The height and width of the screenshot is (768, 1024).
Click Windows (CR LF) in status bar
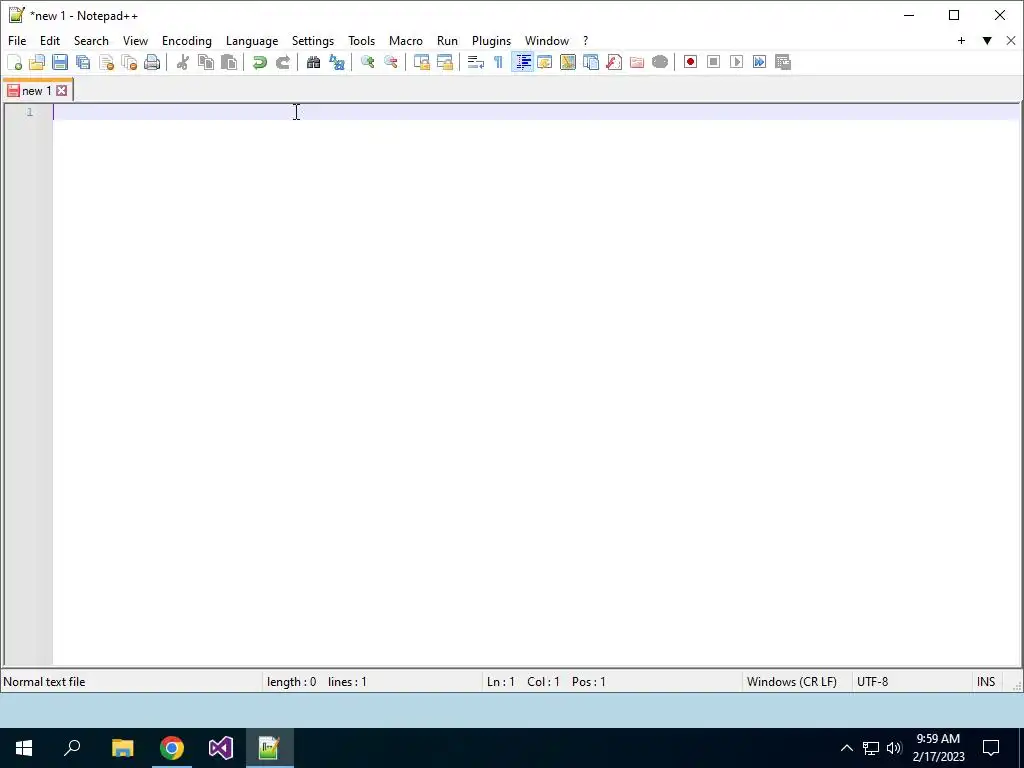coord(792,682)
